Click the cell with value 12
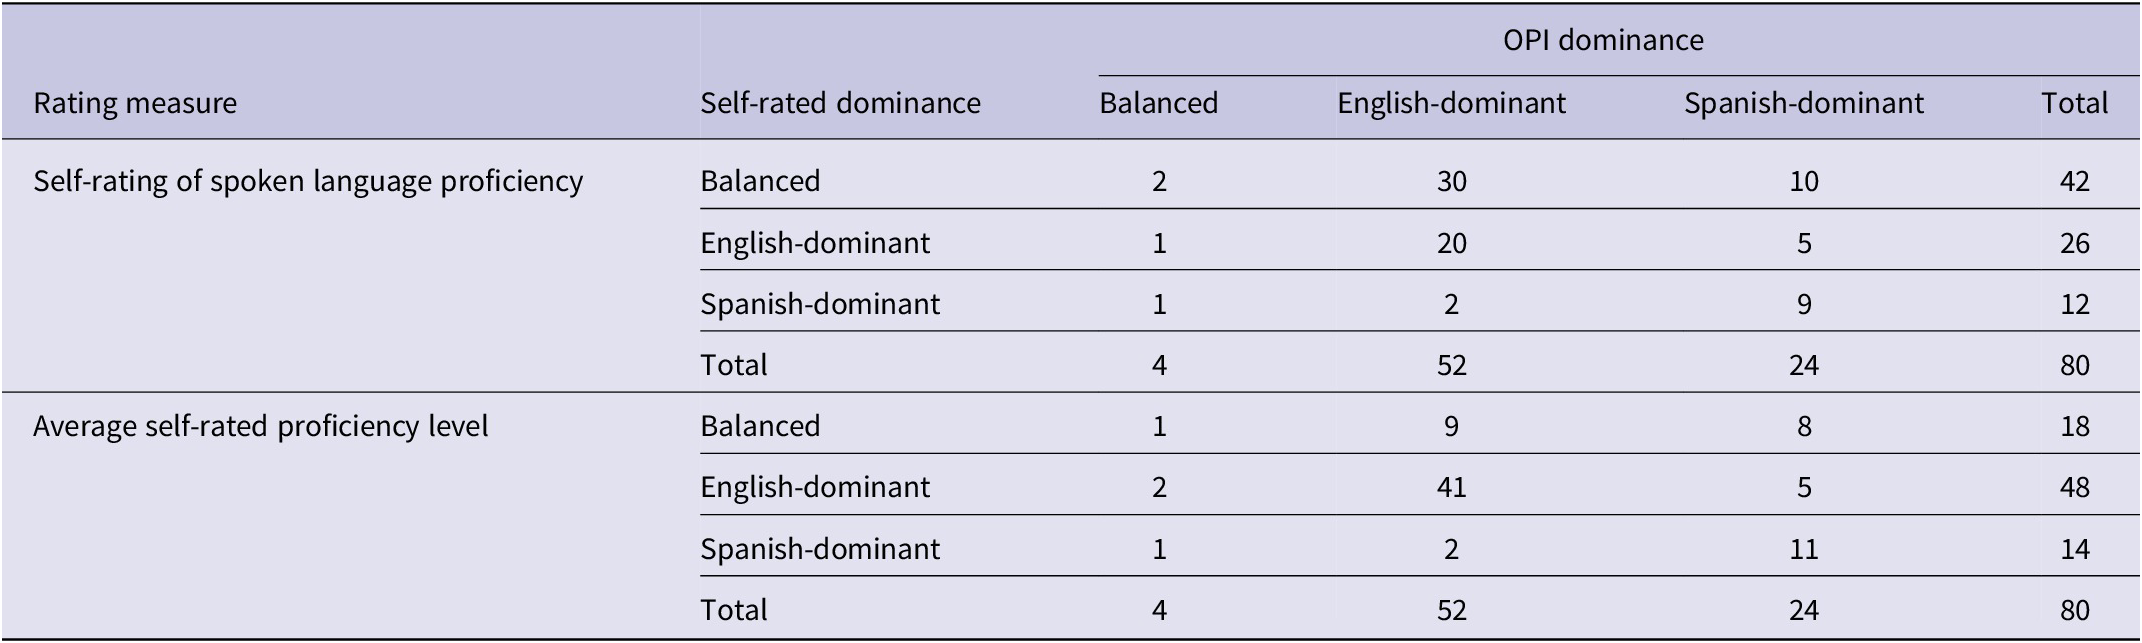This screenshot has width=2142, height=643. 2075,304
